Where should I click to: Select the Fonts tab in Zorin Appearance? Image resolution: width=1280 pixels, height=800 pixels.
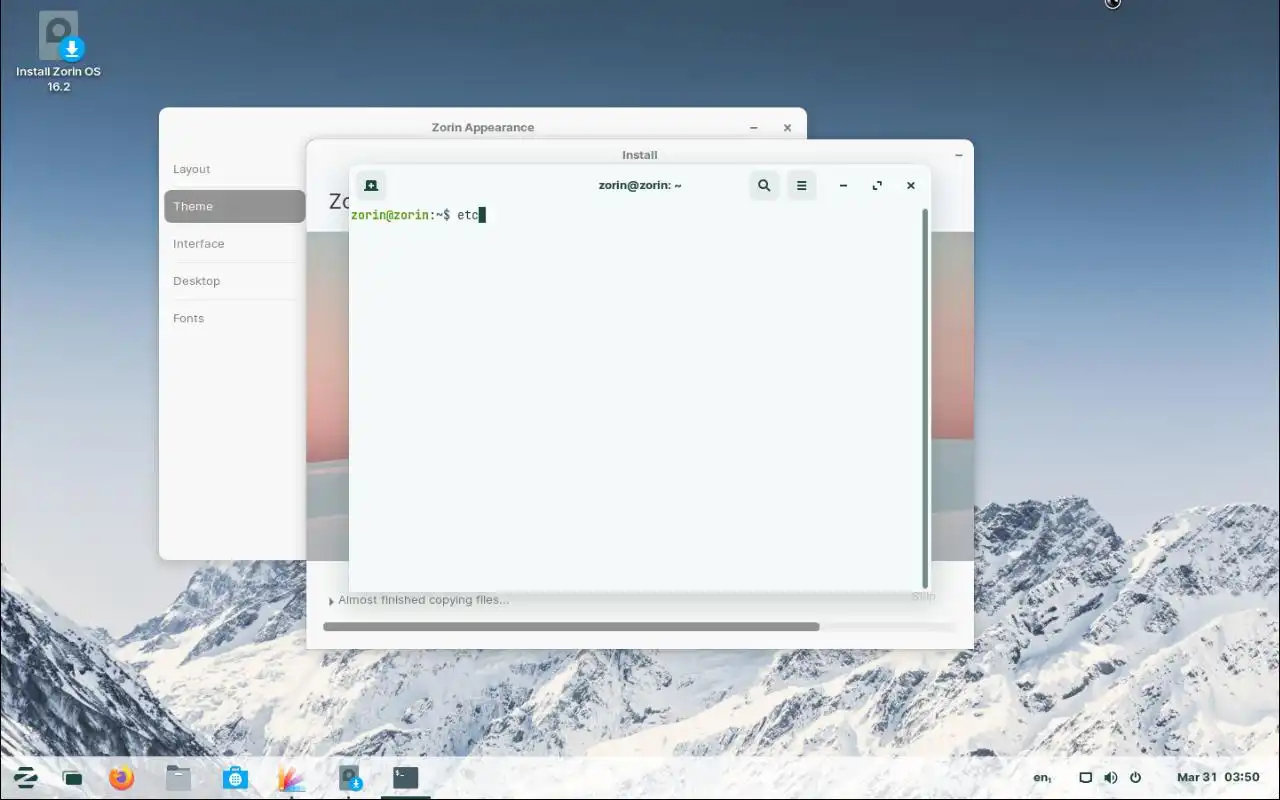click(234, 318)
